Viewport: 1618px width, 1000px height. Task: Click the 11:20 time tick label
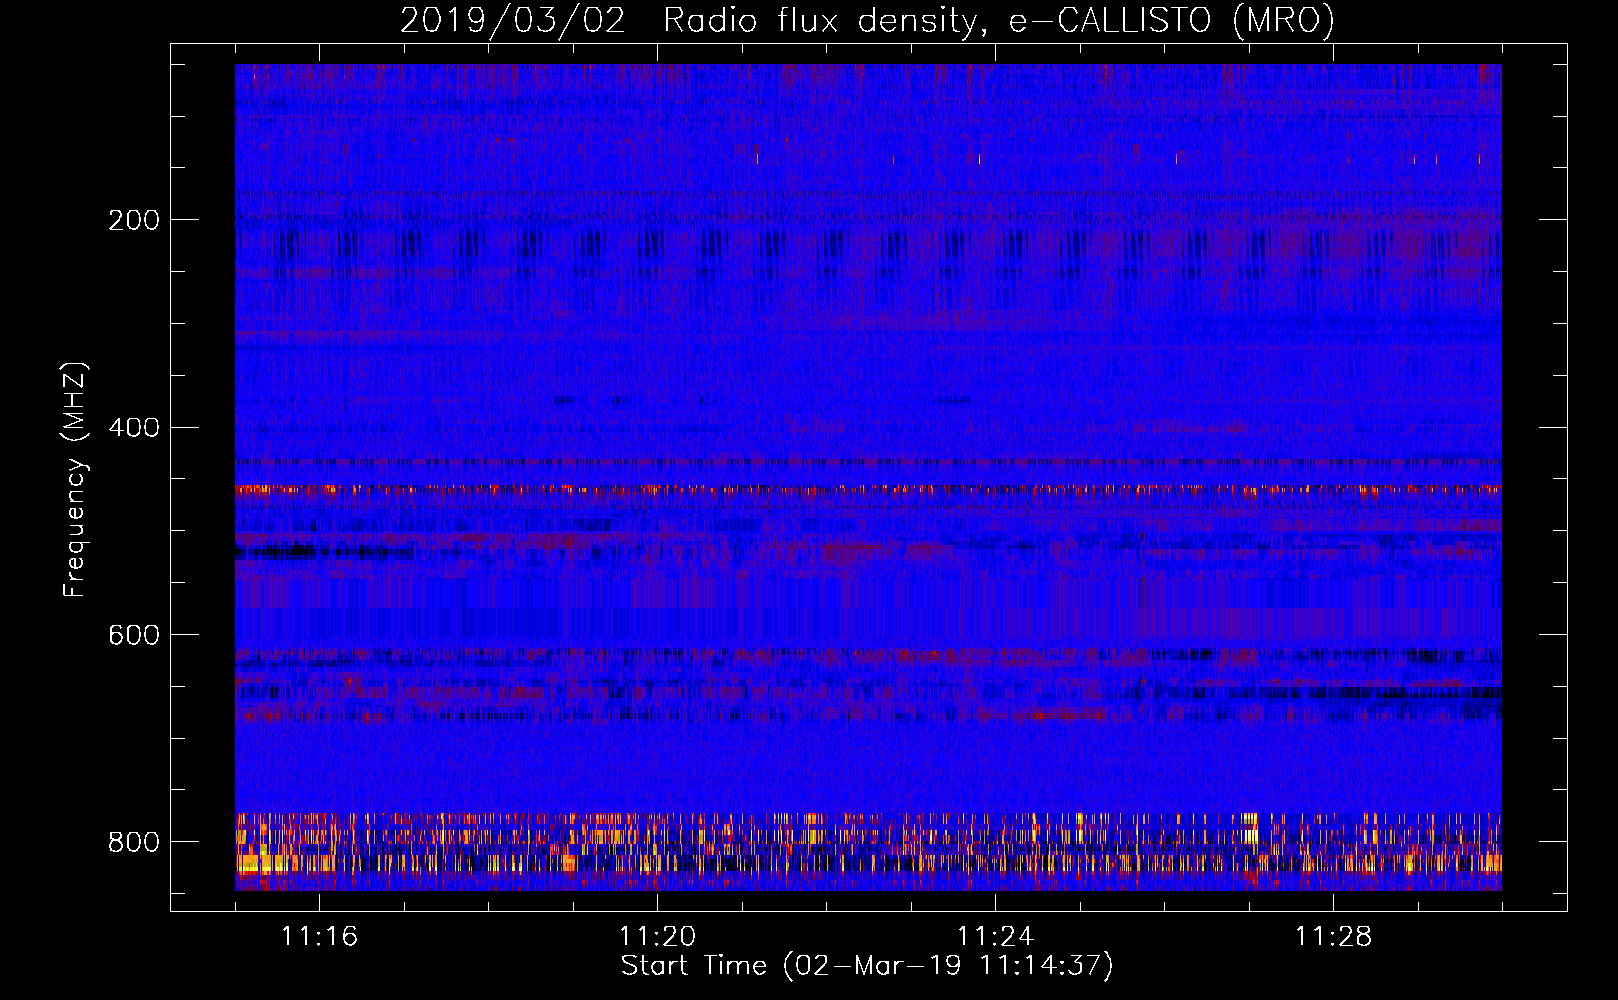657,937
